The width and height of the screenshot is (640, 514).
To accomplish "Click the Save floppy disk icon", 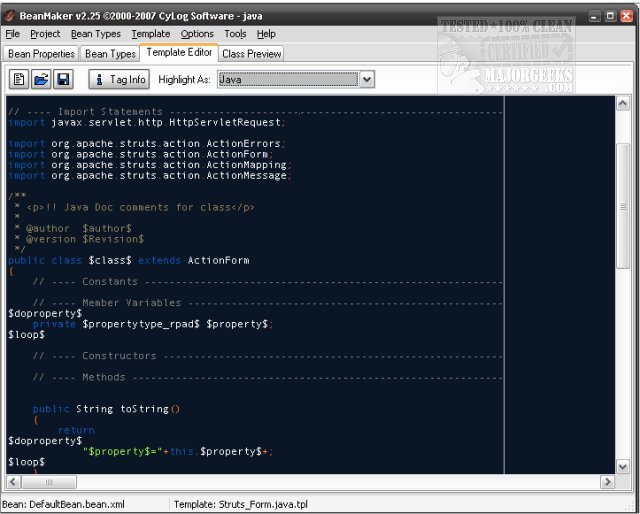I will [63, 79].
